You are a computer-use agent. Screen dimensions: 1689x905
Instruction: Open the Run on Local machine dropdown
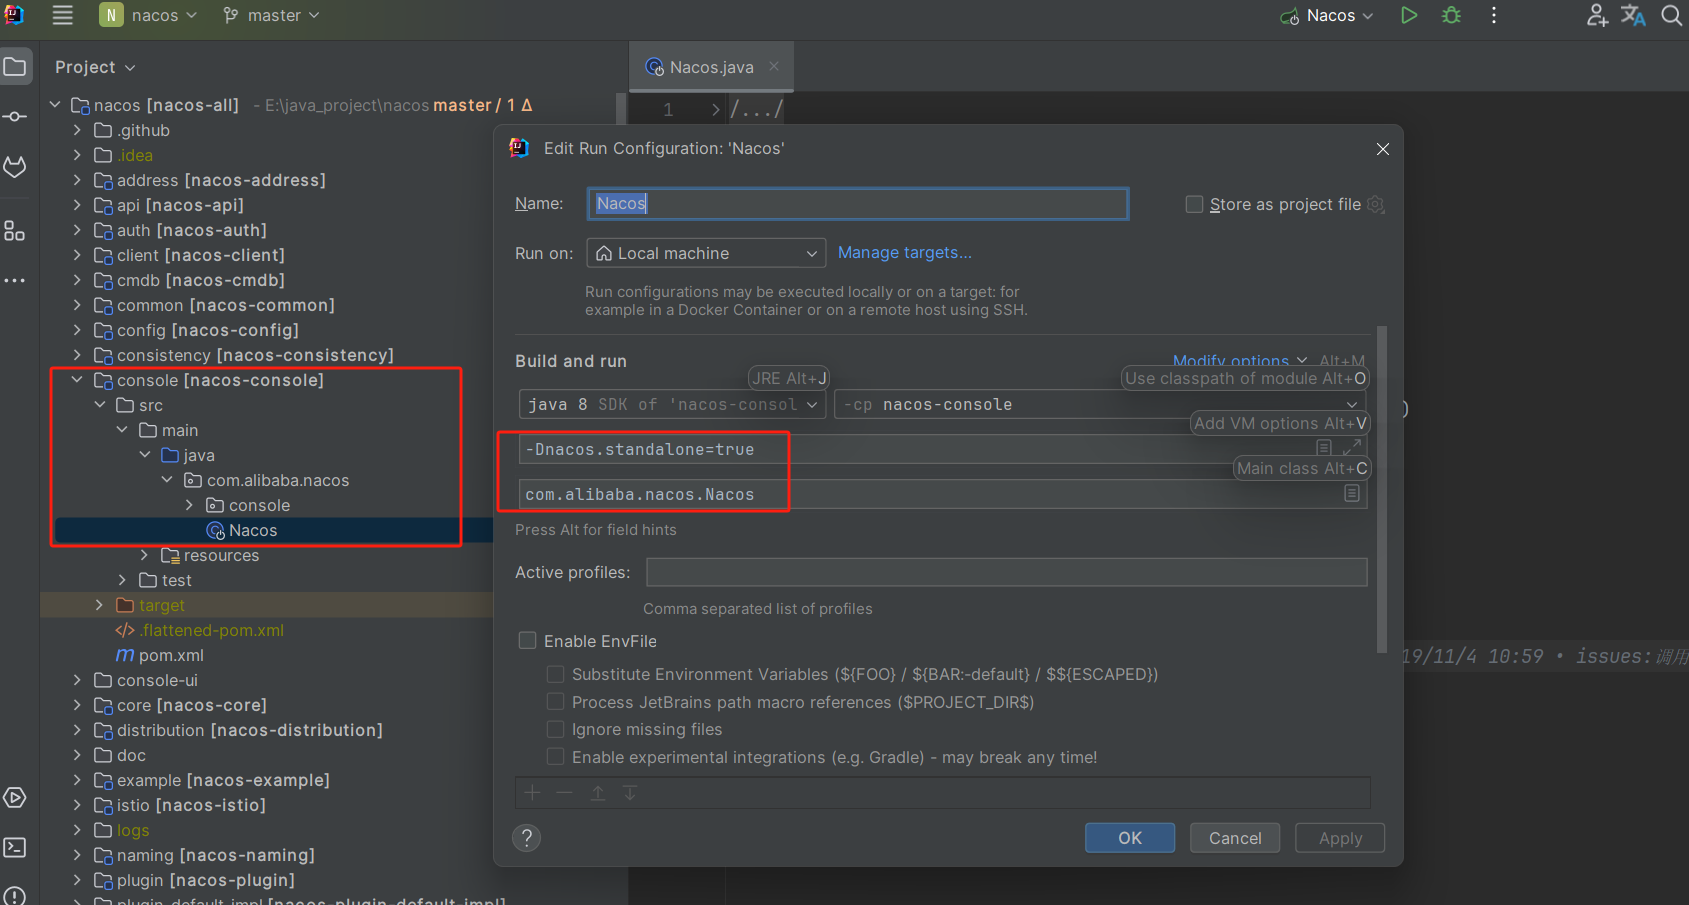pos(706,253)
